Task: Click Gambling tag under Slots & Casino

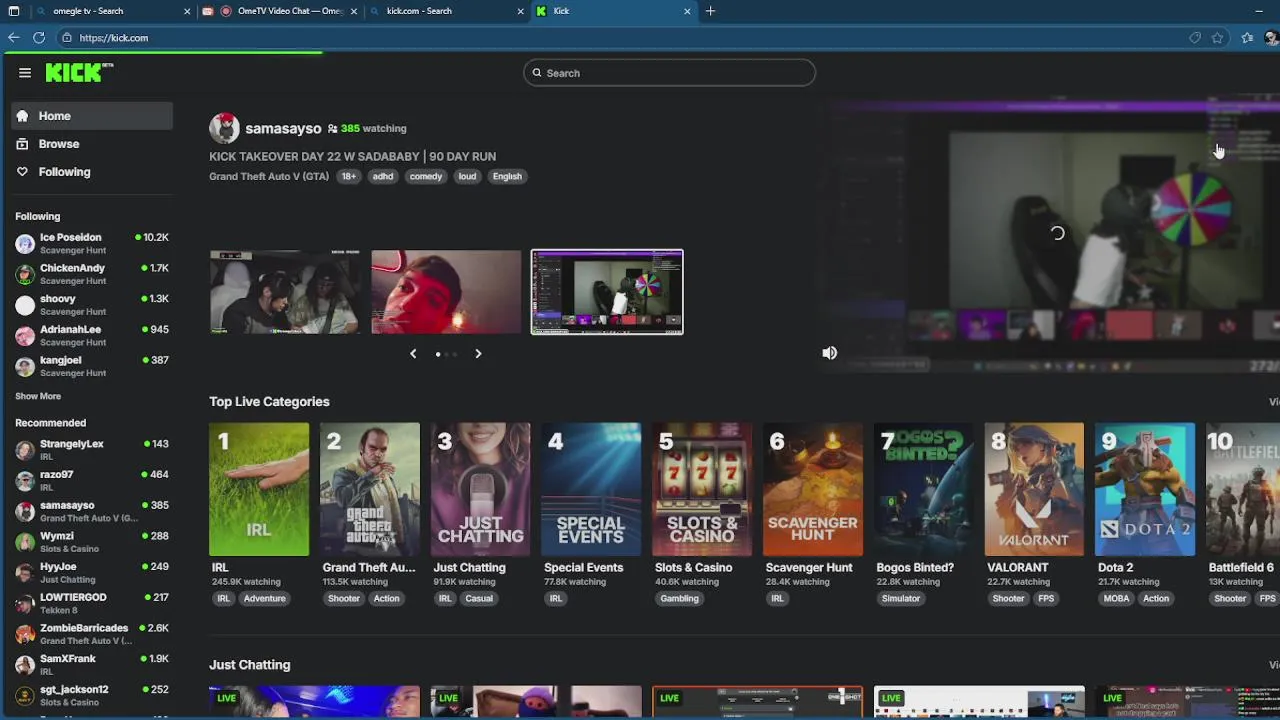Action: [x=679, y=599]
